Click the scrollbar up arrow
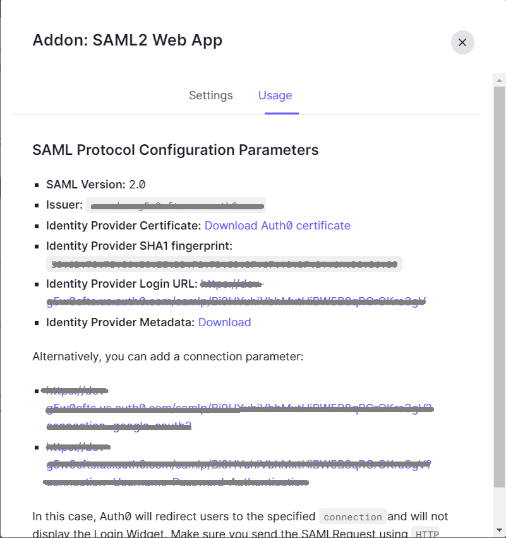506x538 pixels. (499, 81)
